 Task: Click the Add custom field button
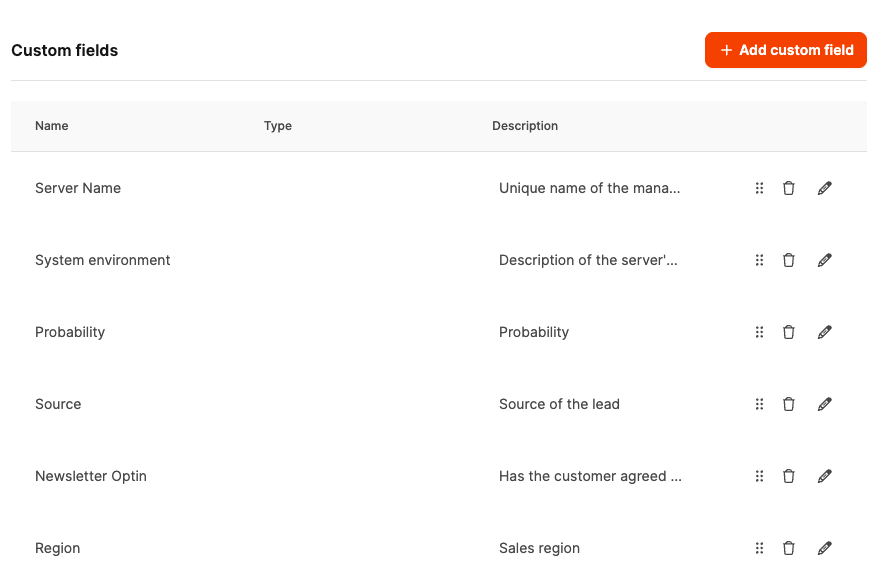[x=785, y=50]
